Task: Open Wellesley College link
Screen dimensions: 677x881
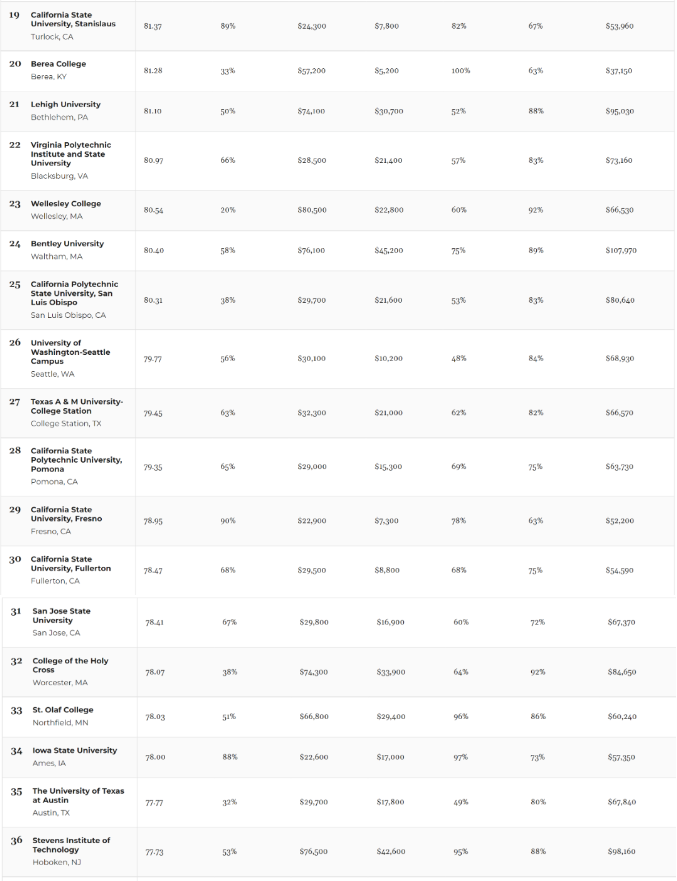Action: [65, 204]
